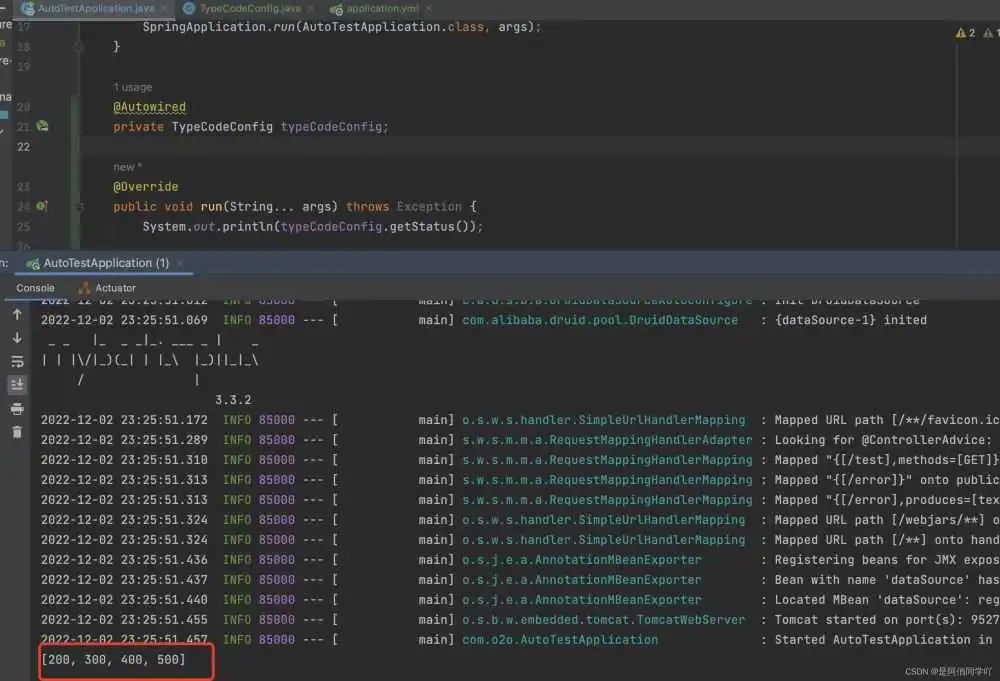The width and height of the screenshot is (1000, 681).
Task: Toggle scroll to end of console output
Action: [17, 384]
